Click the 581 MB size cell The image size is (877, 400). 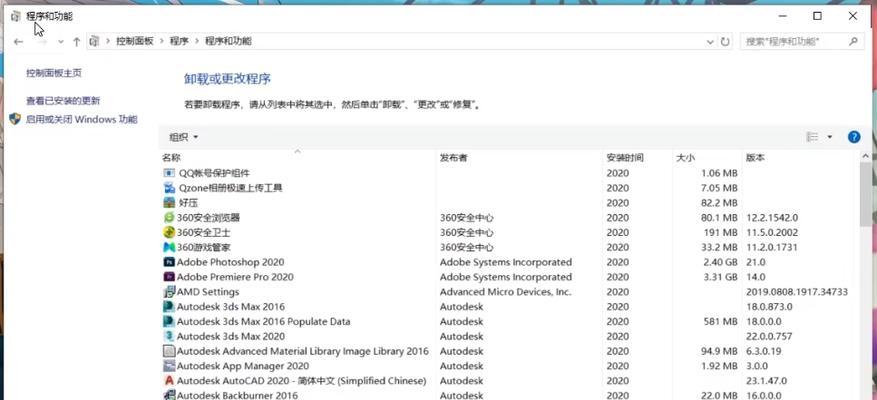pyautogui.click(x=720, y=322)
